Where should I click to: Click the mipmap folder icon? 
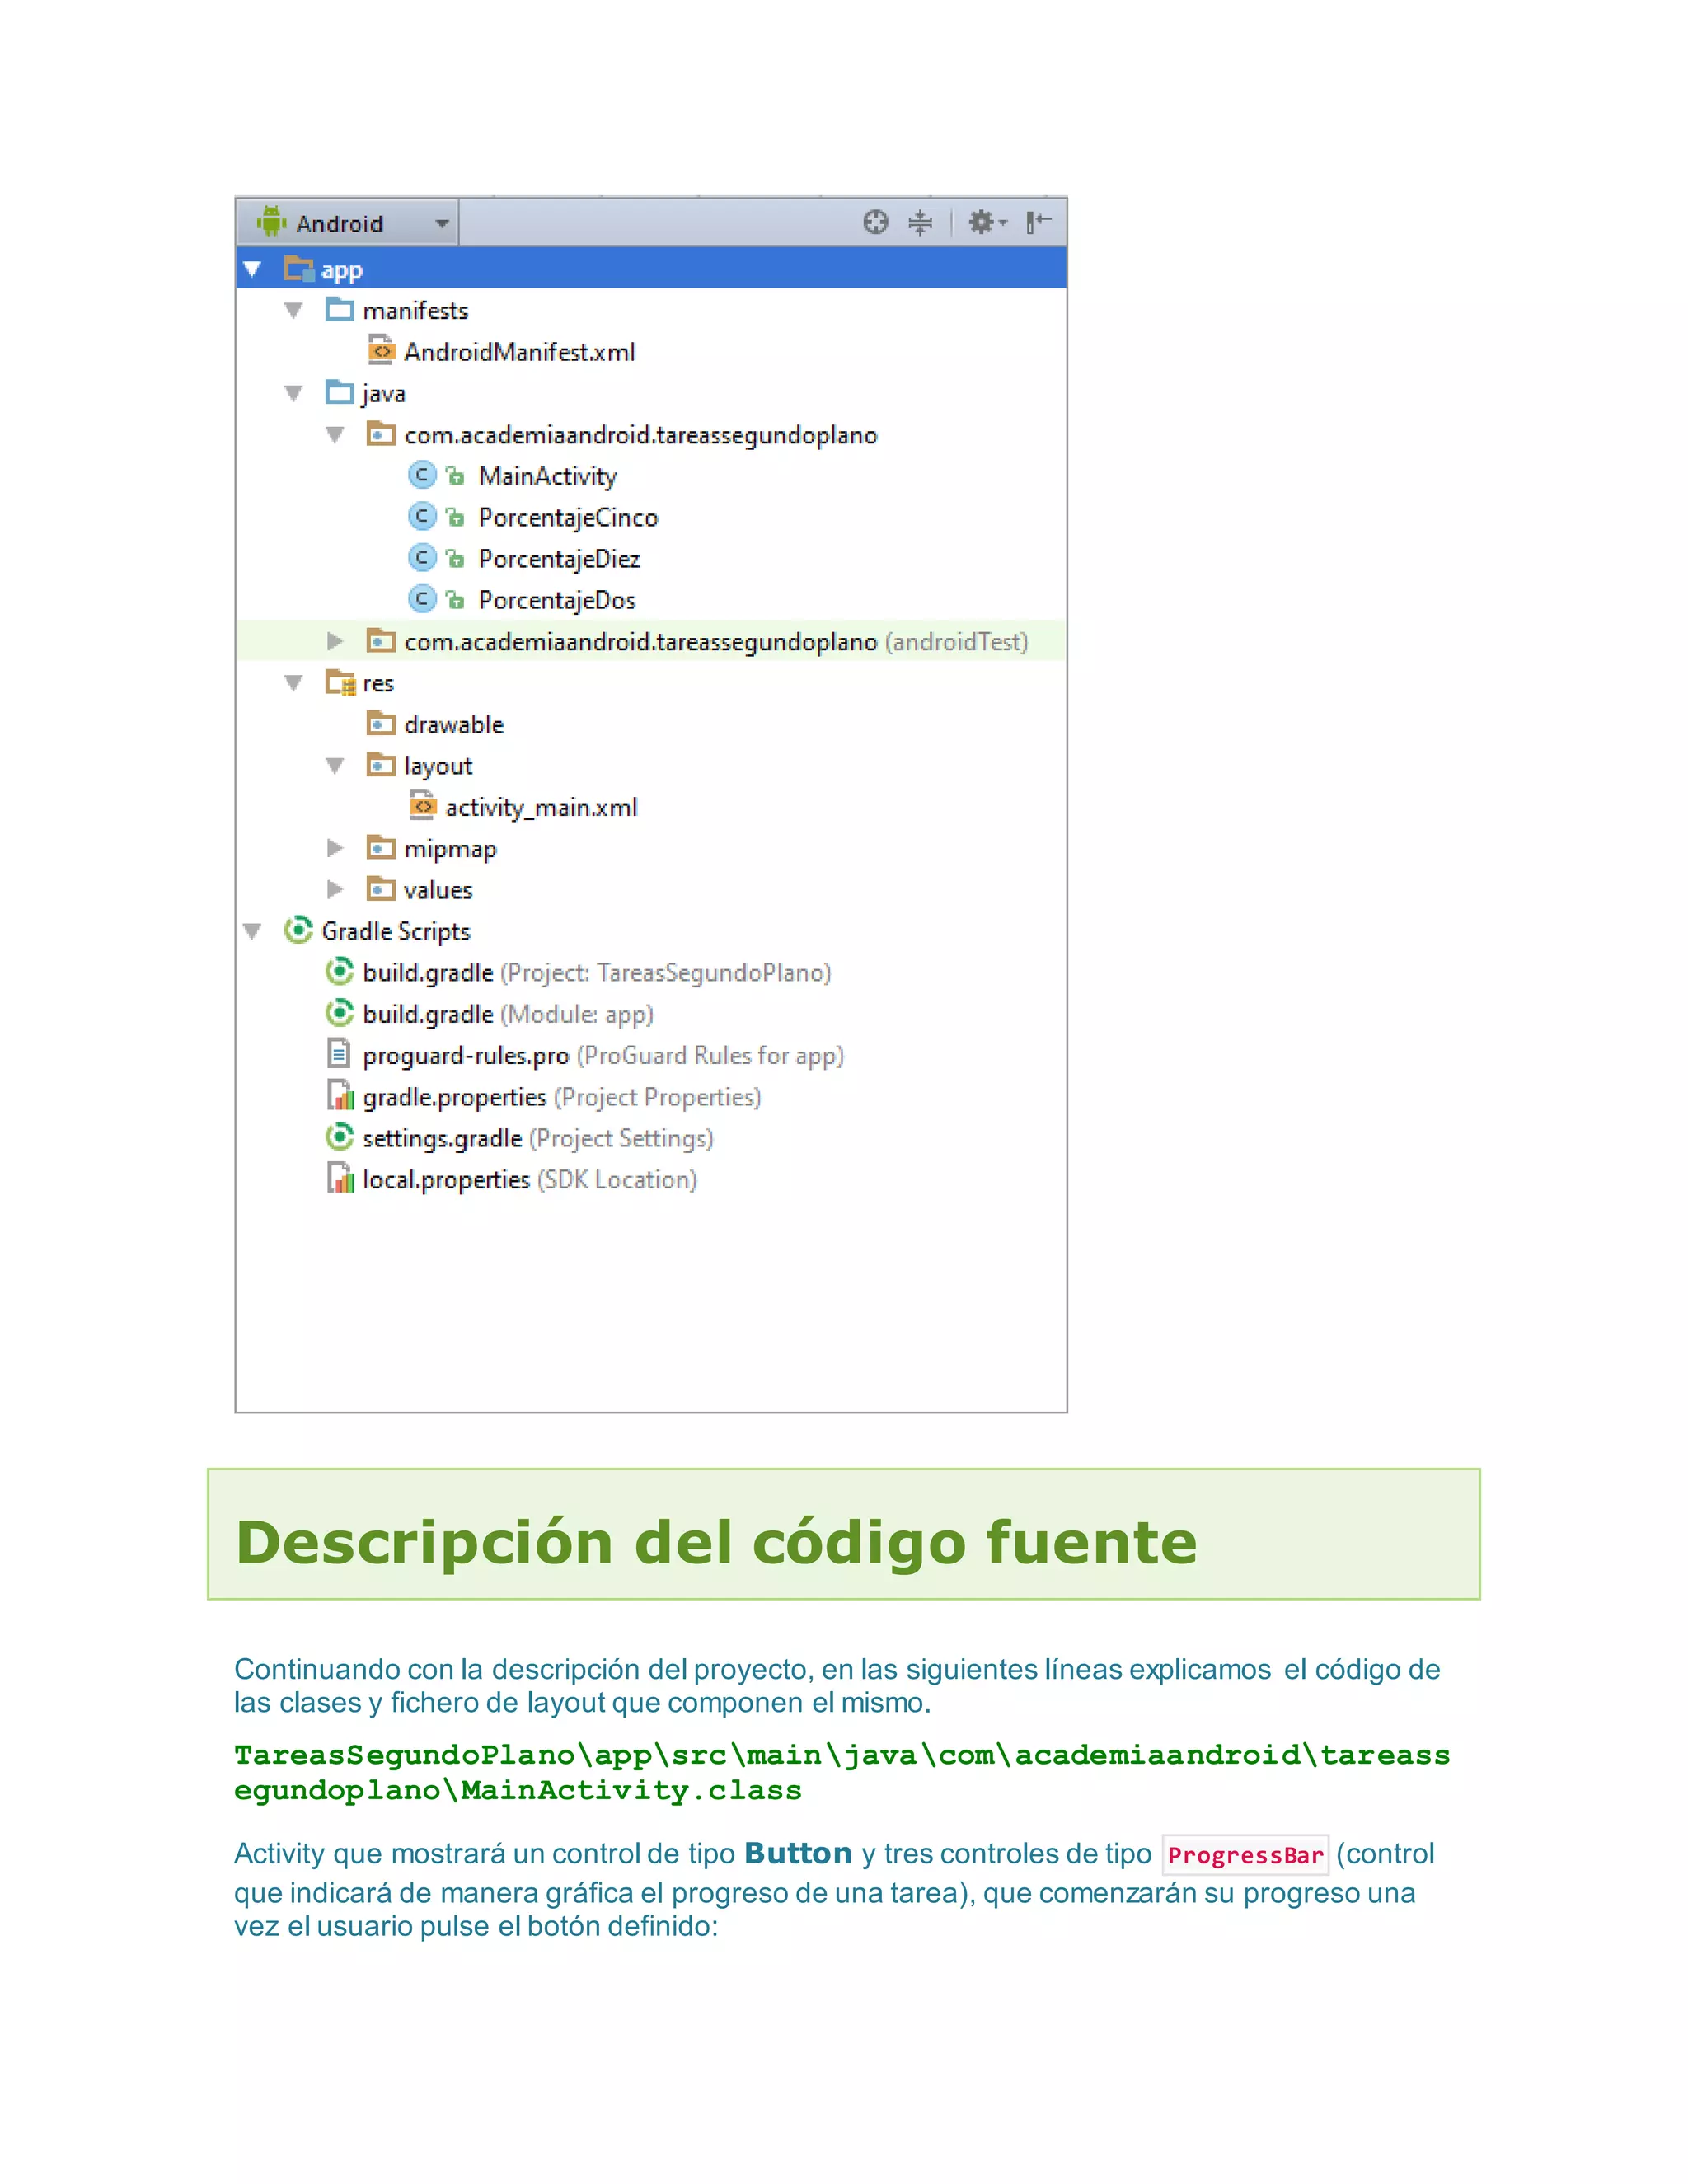pyautogui.click(x=381, y=847)
